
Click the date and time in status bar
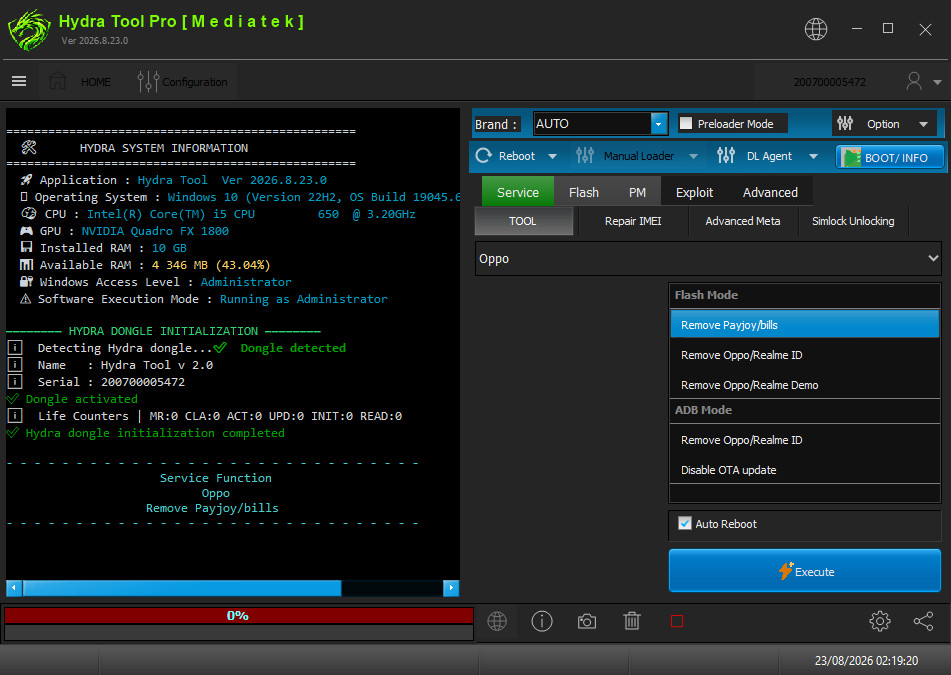tap(866, 660)
